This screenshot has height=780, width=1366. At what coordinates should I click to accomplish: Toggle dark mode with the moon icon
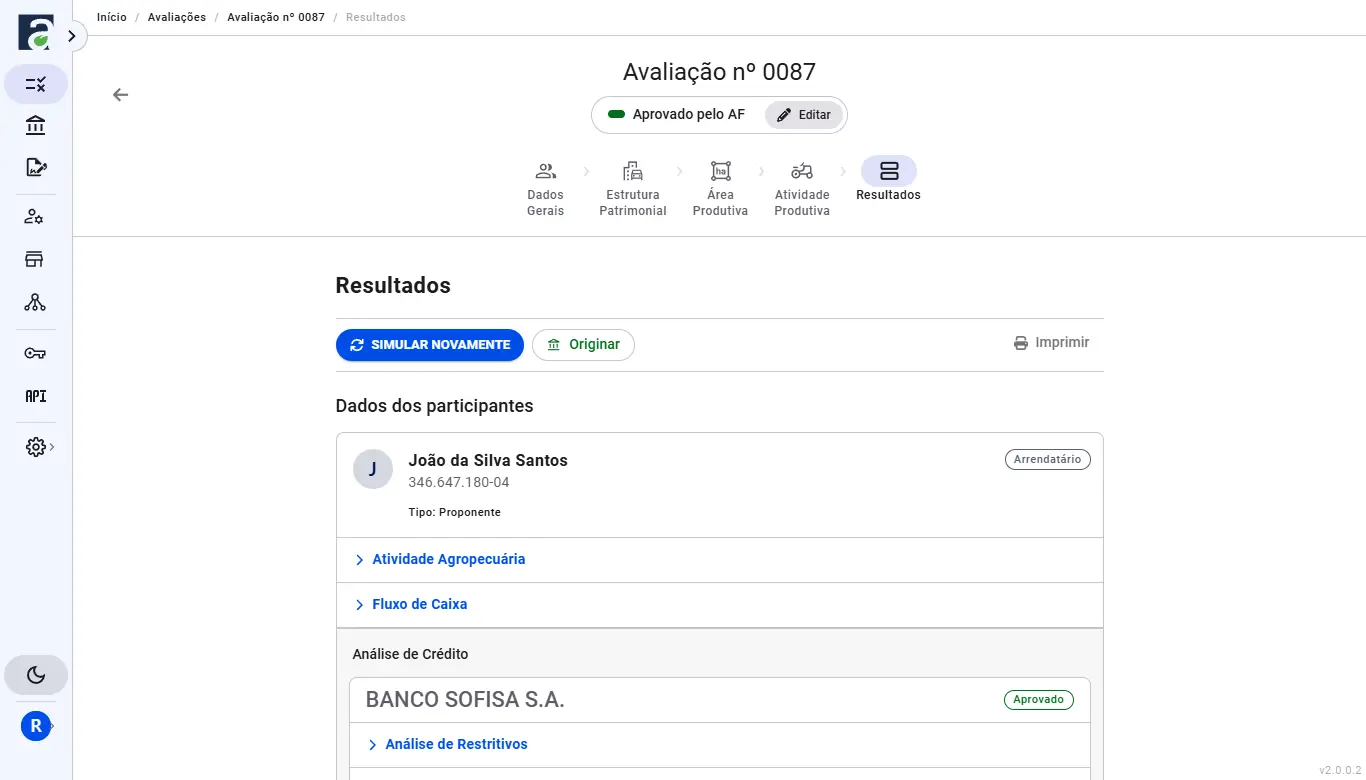[x=36, y=675]
